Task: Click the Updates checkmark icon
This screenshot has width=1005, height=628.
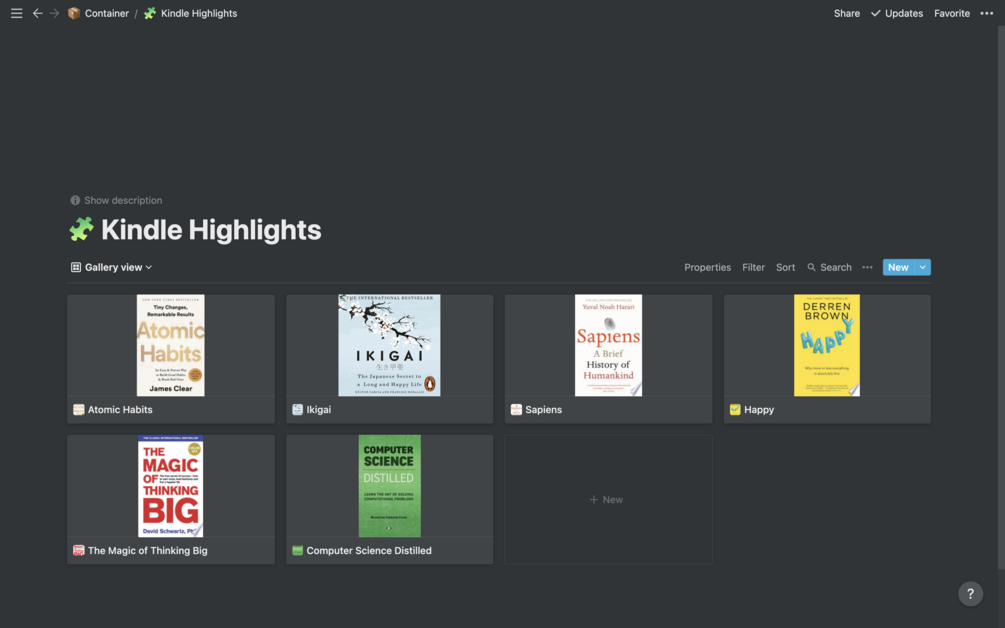Action: click(876, 13)
